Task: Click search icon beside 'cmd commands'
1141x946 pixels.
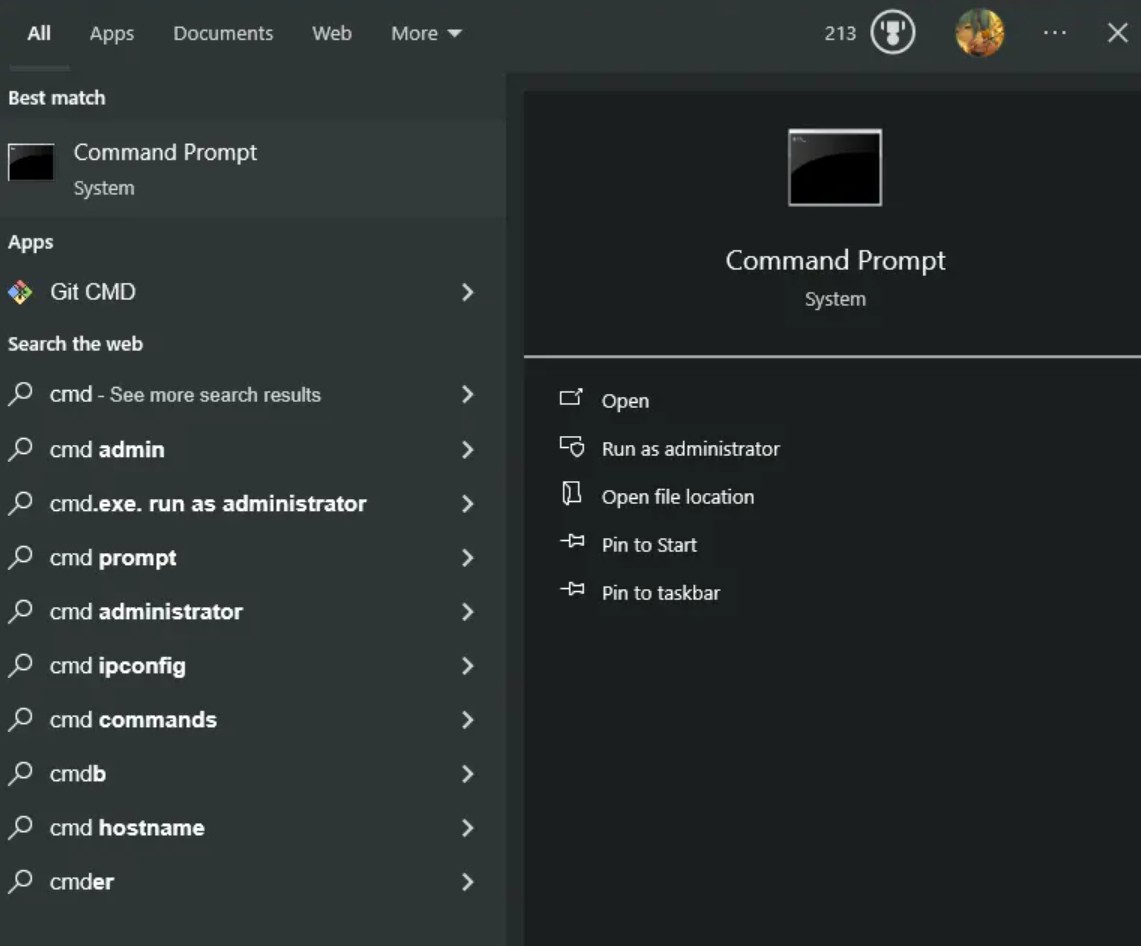Action: (20, 719)
